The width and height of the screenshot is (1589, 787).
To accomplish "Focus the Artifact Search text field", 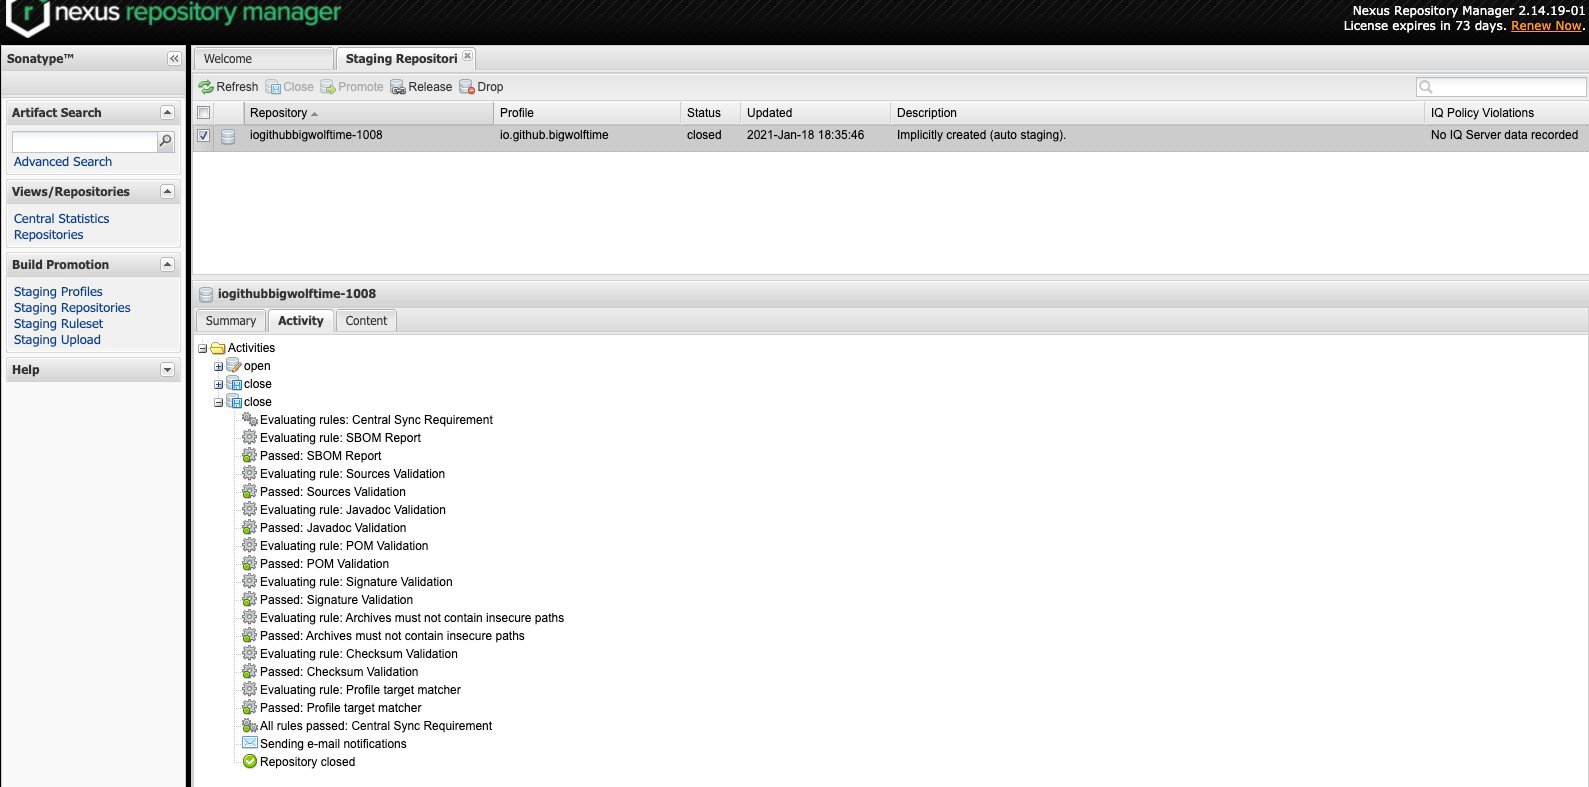I will click(x=85, y=142).
